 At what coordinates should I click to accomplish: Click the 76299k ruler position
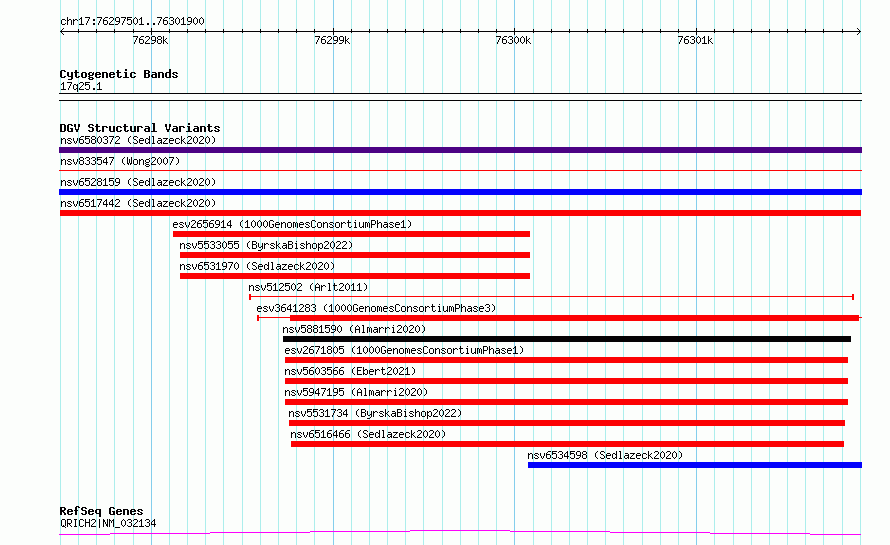pos(332,40)
